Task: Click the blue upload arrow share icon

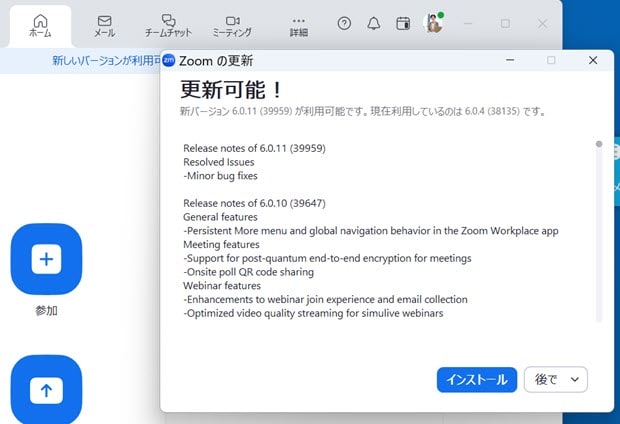Action: pyautogui.click(x=46, y=390)
